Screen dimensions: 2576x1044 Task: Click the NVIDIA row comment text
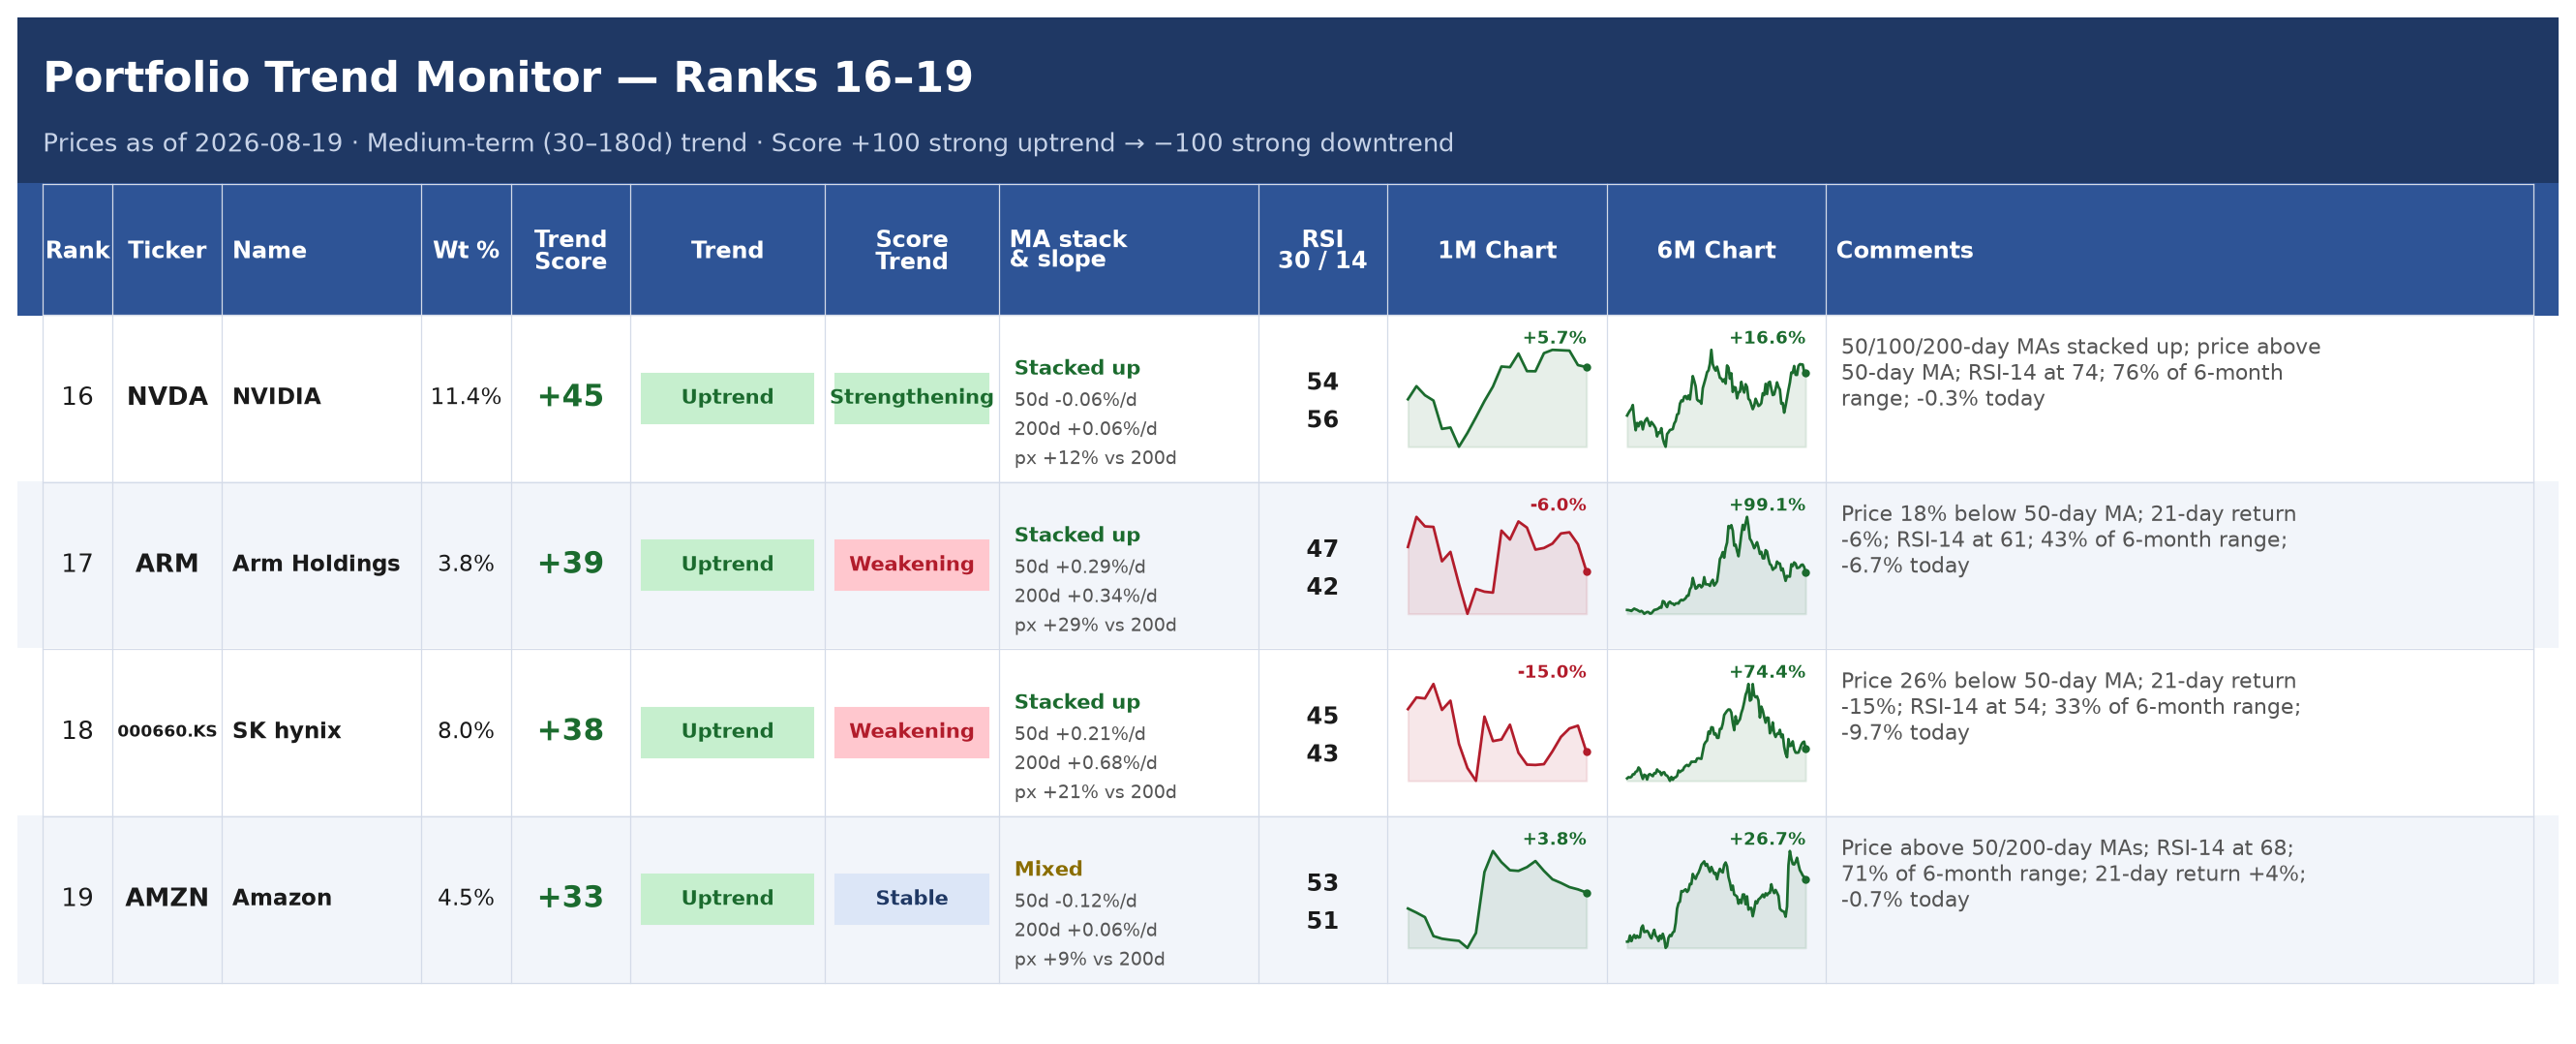click(2080, 373)
